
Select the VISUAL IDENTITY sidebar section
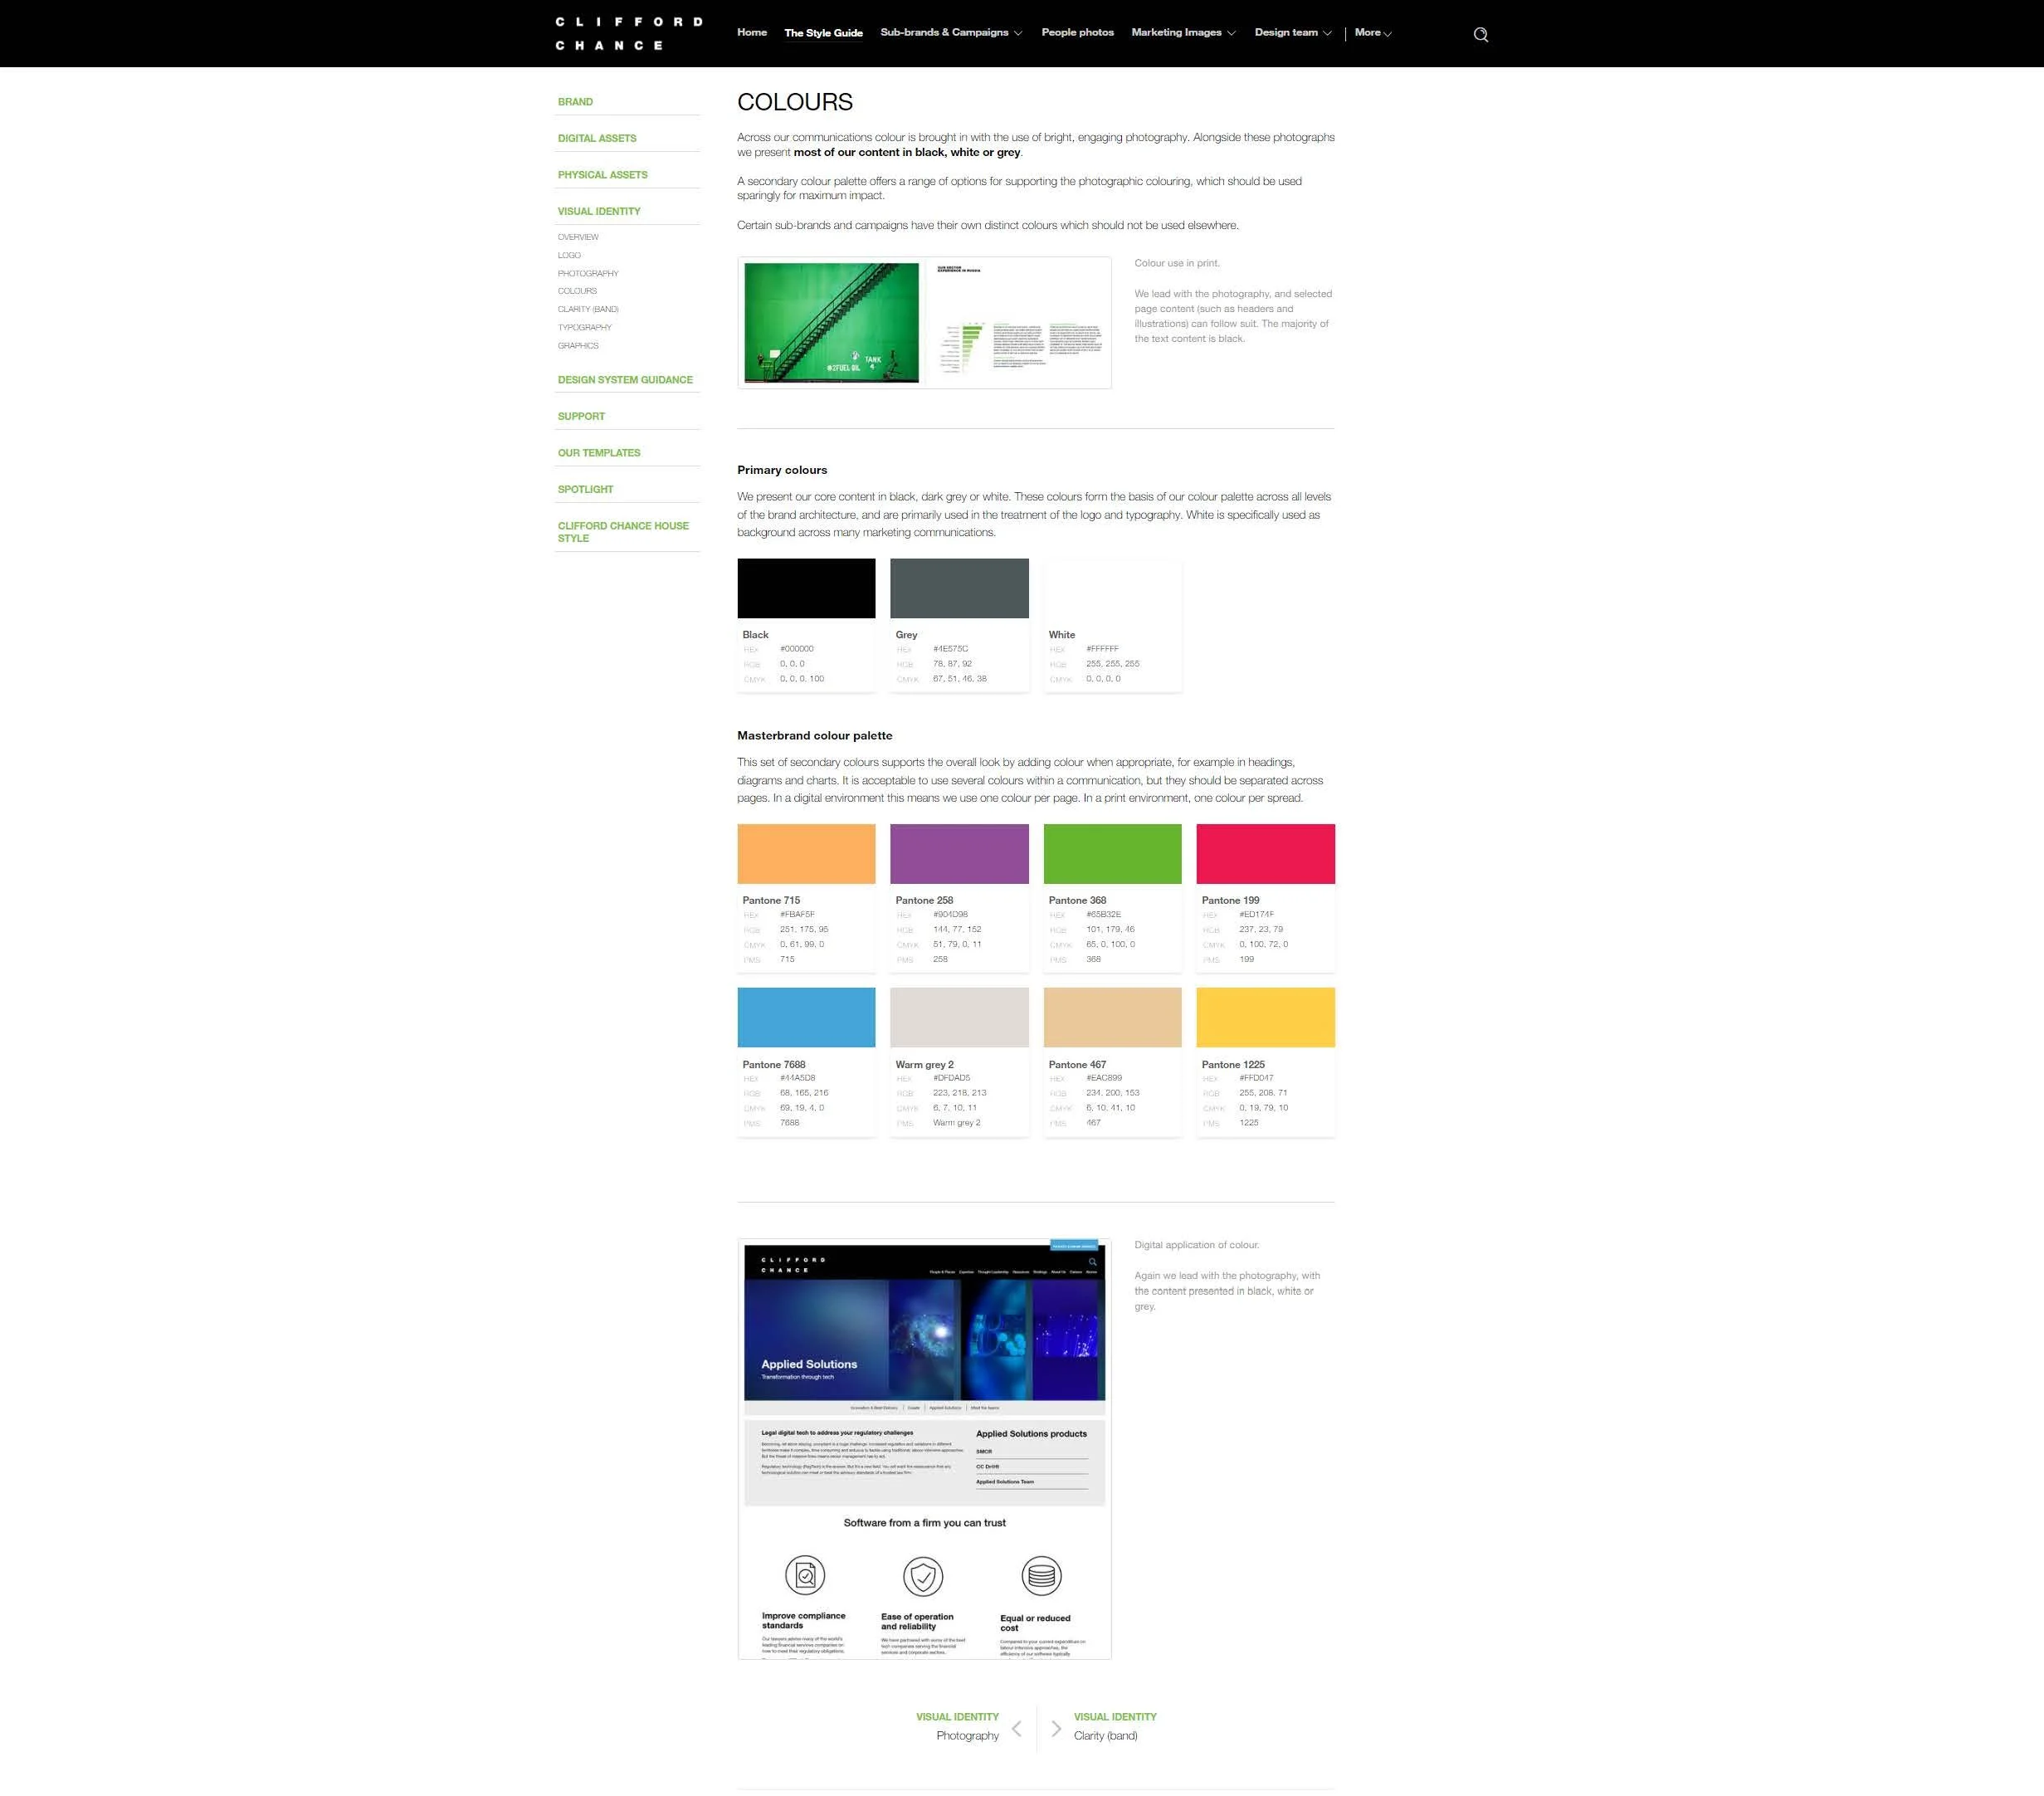(x=599, y=211)
